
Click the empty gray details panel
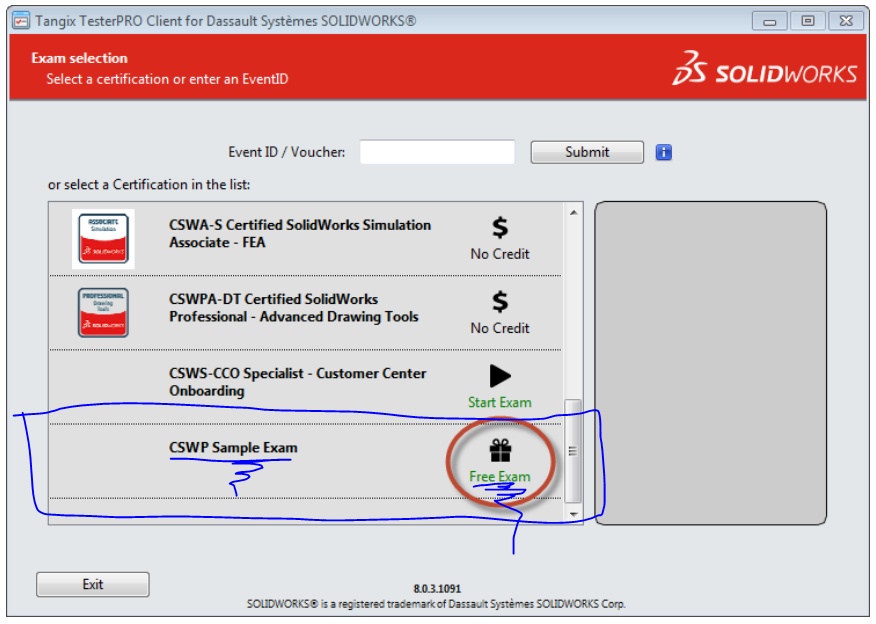pyautogui.click(x=711, y=363)
